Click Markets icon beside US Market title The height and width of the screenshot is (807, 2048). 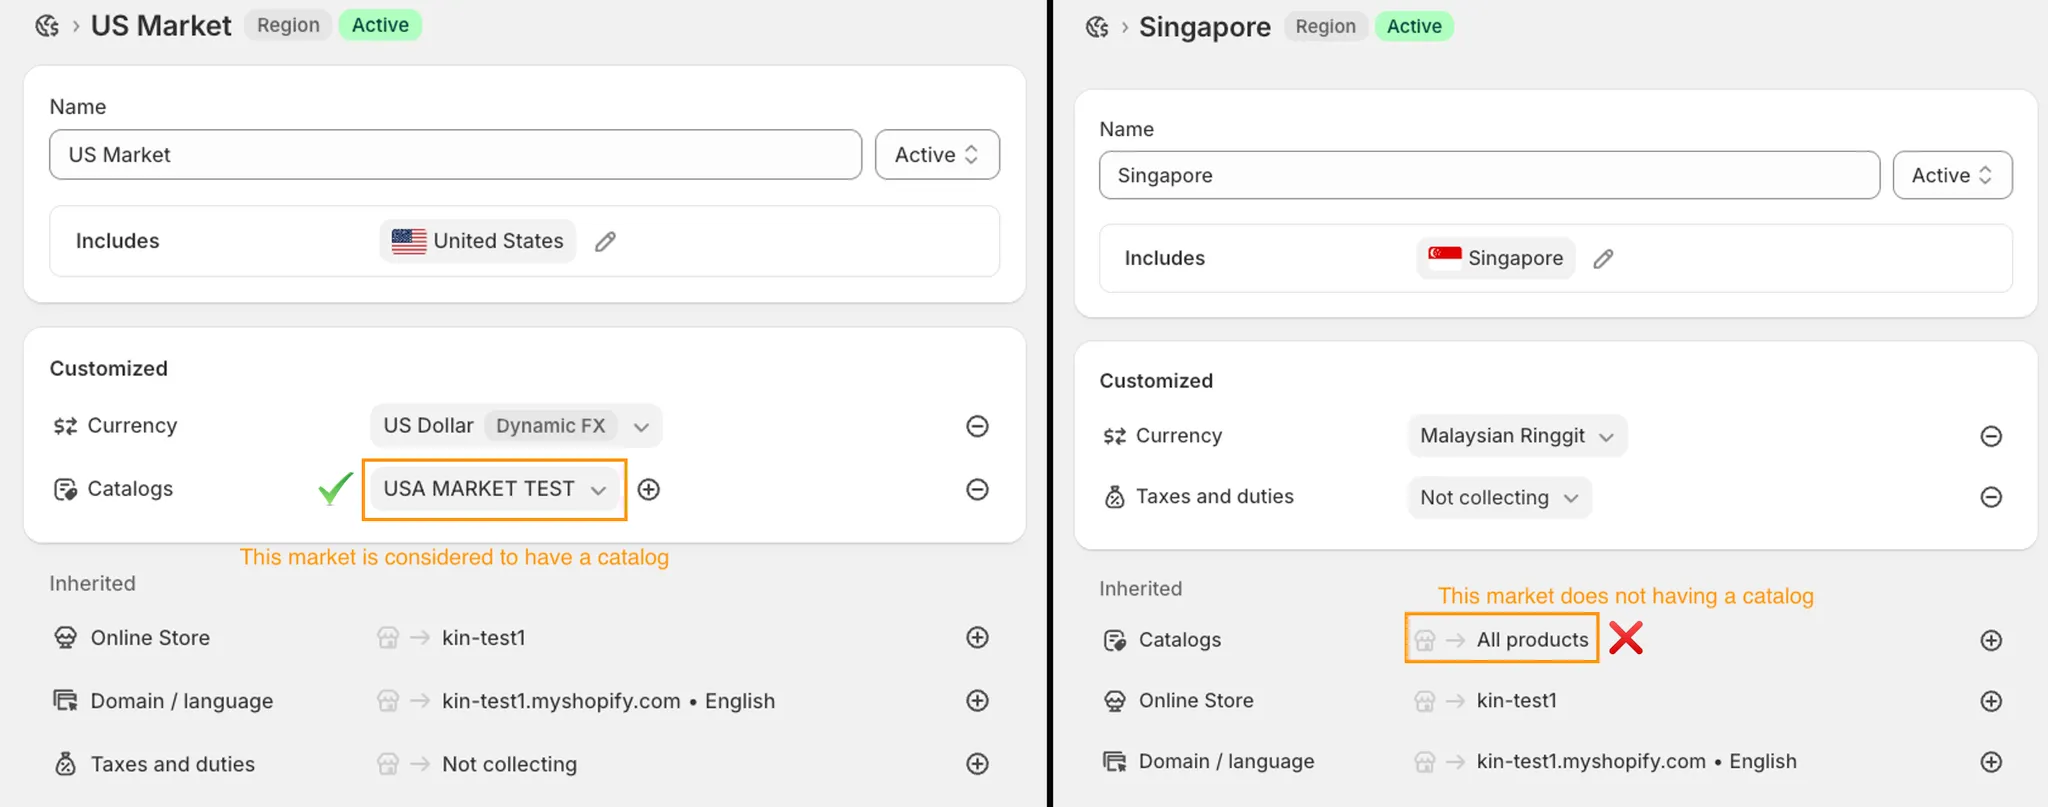point(47,26)
